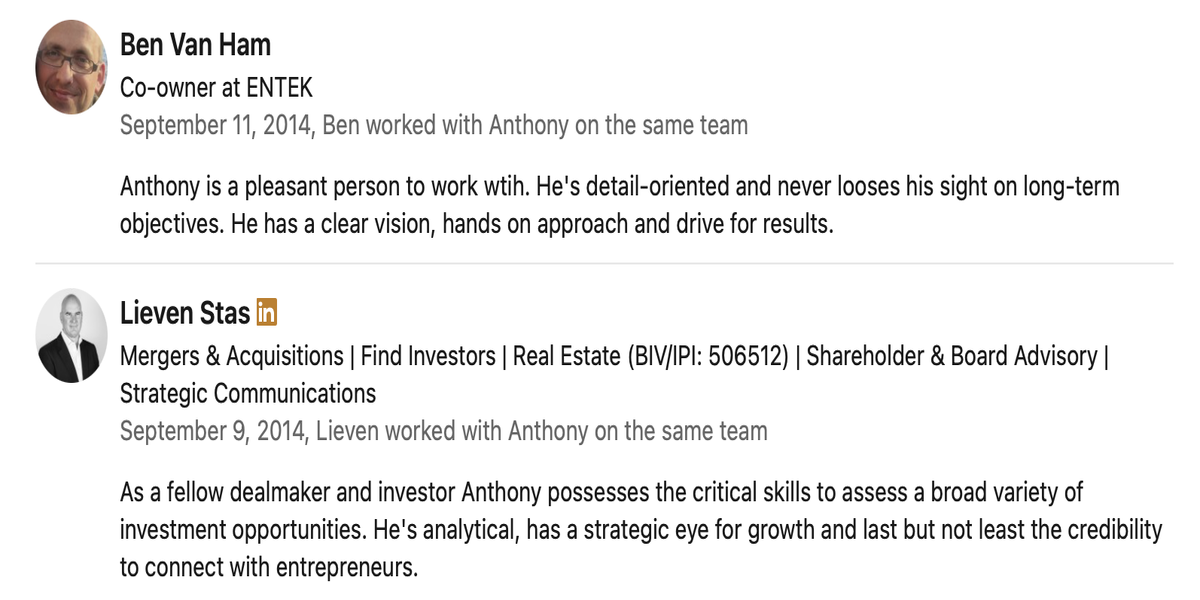The height and width of the screenshot is (600, 1200).
Task: Click Lieven's recommendation paragraph about dealmaking
Action: [640, 530]
